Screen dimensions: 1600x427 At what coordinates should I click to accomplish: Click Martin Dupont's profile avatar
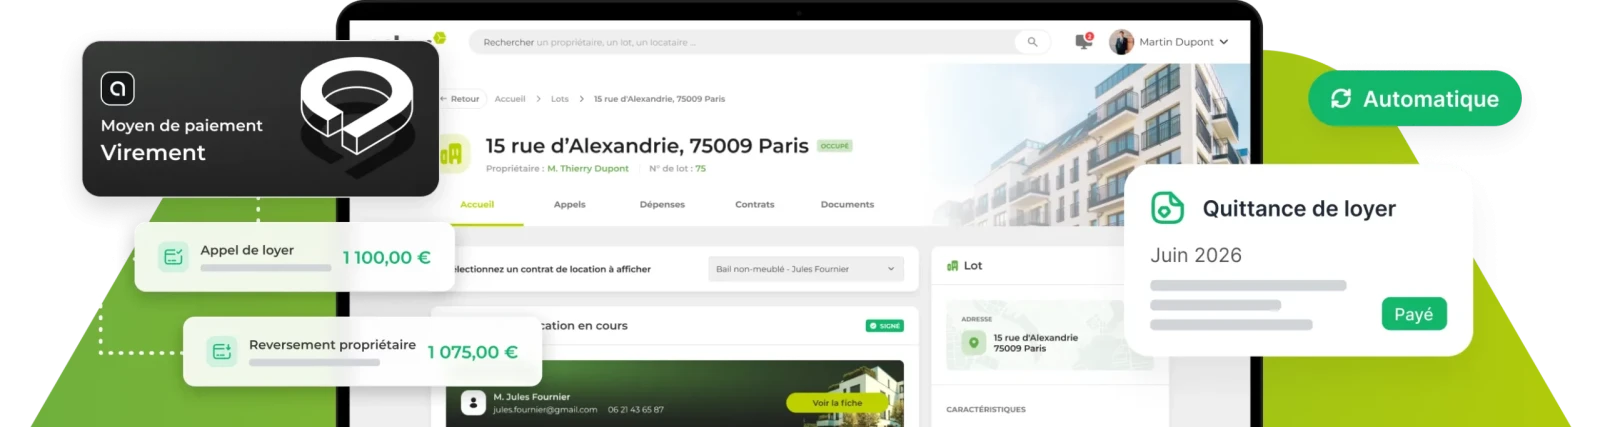pyautogui.click(x=1122, y=42)
